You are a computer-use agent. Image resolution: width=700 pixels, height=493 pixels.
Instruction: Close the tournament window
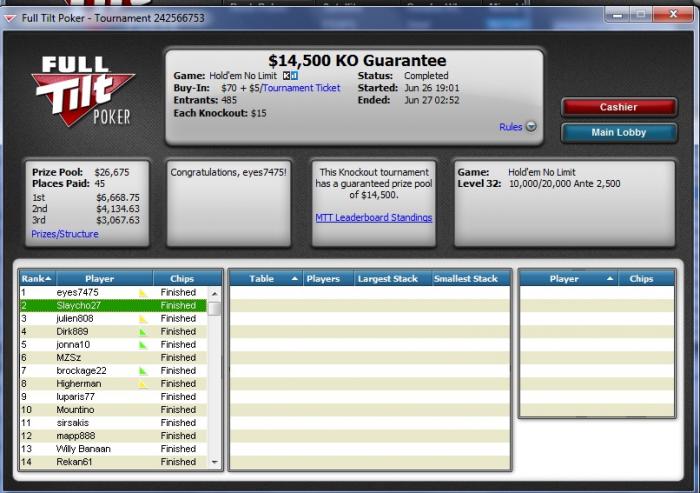[673, 15]
